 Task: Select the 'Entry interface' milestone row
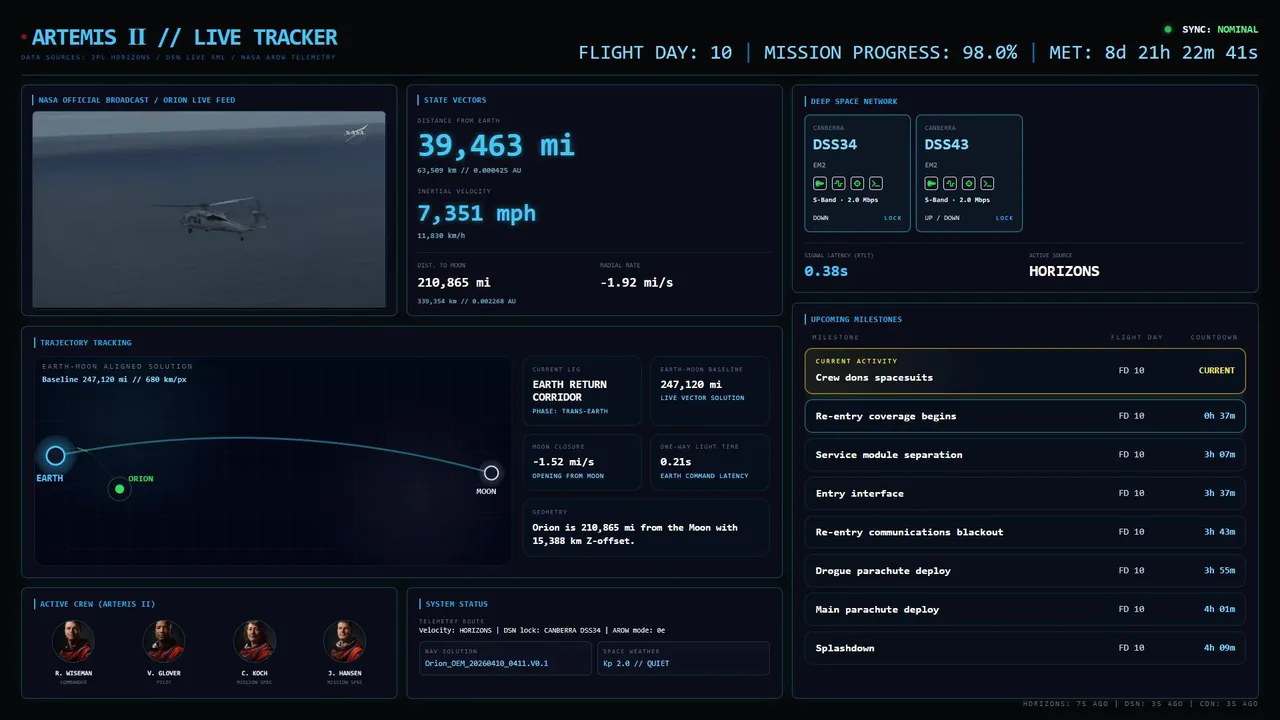tap(1025, 493)
